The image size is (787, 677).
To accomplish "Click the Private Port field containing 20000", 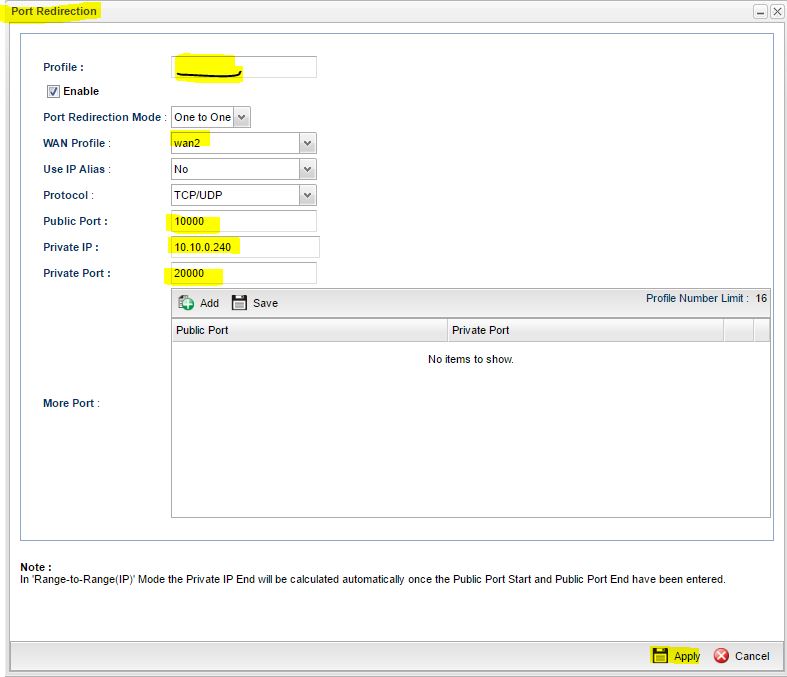I will tap(244, 273).
